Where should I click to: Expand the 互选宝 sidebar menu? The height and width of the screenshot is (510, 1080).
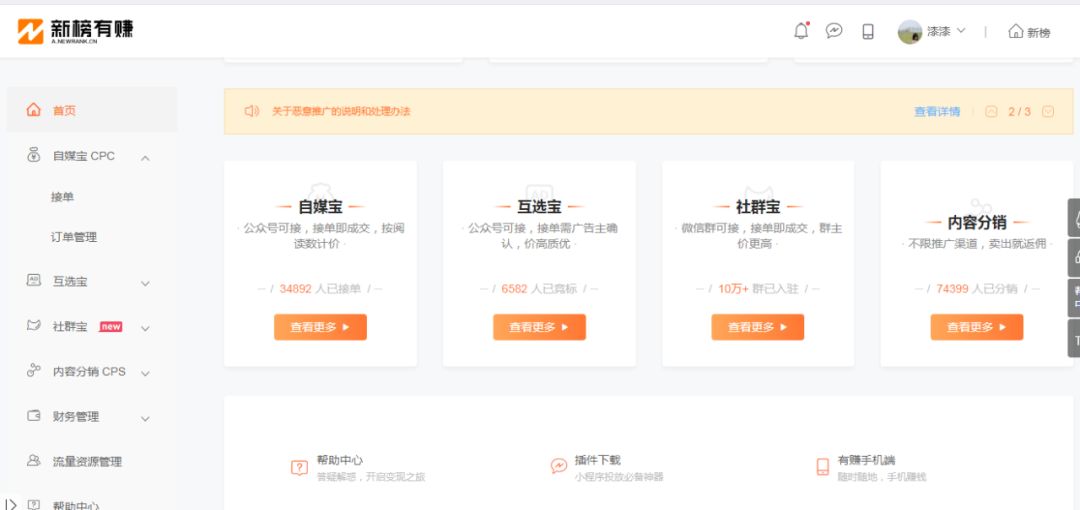point(145,283)
